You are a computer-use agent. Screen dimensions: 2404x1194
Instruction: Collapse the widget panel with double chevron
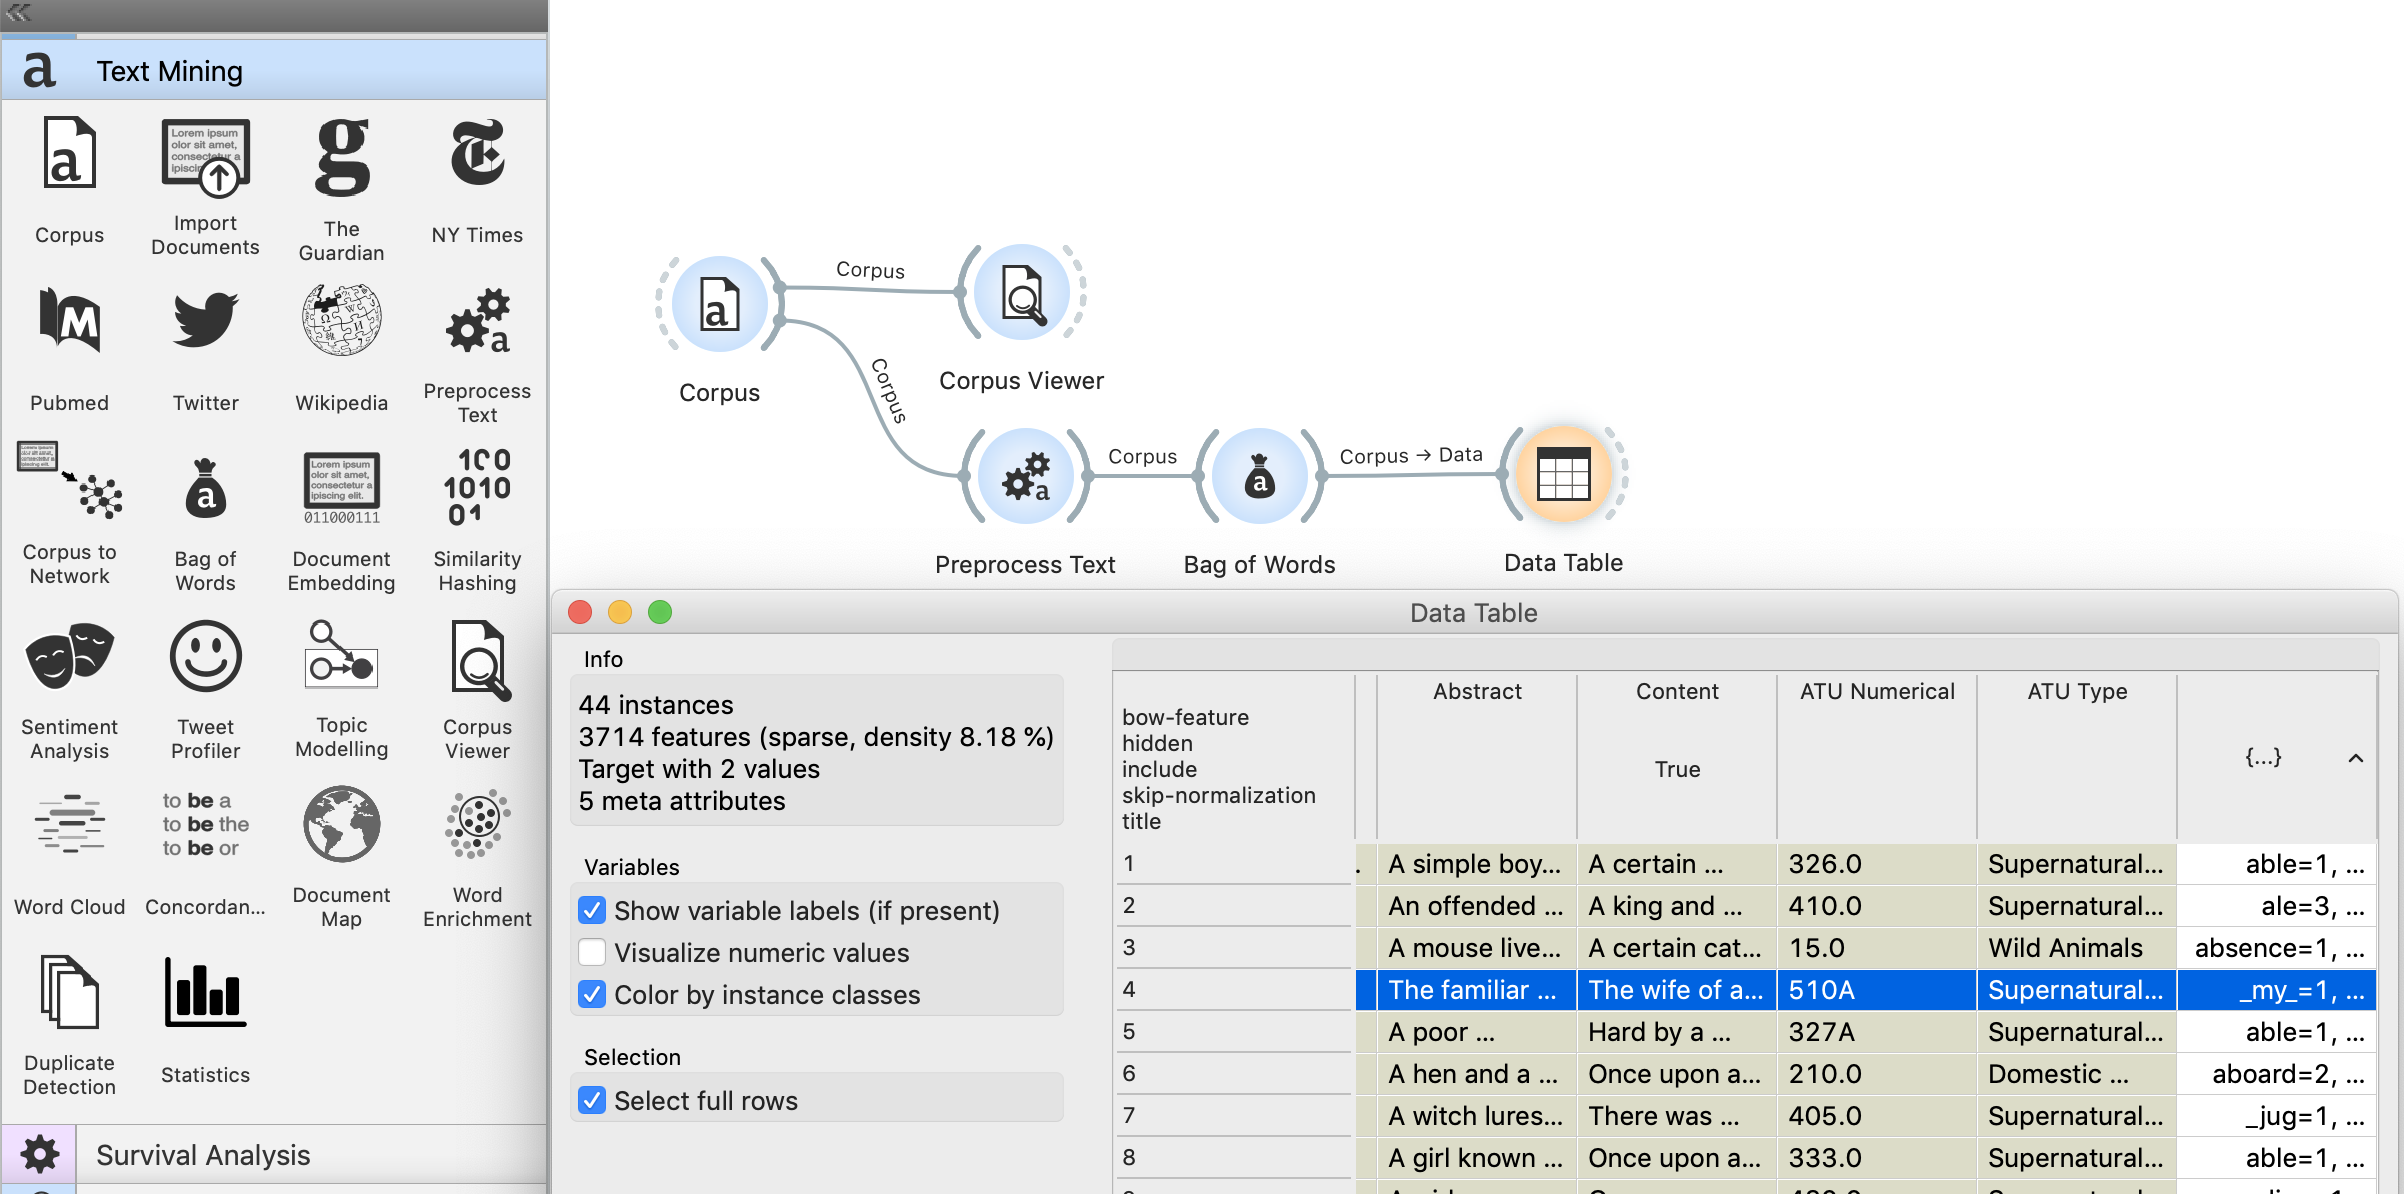19,13
